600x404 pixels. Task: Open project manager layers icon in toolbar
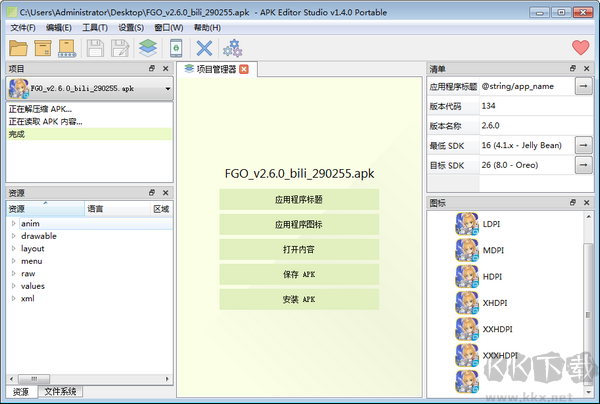(x=148, y=48)
